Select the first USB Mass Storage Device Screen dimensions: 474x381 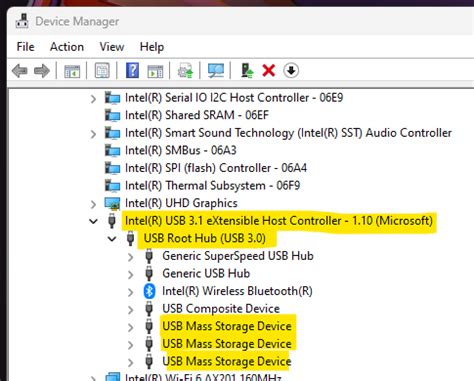click(227, 326)
